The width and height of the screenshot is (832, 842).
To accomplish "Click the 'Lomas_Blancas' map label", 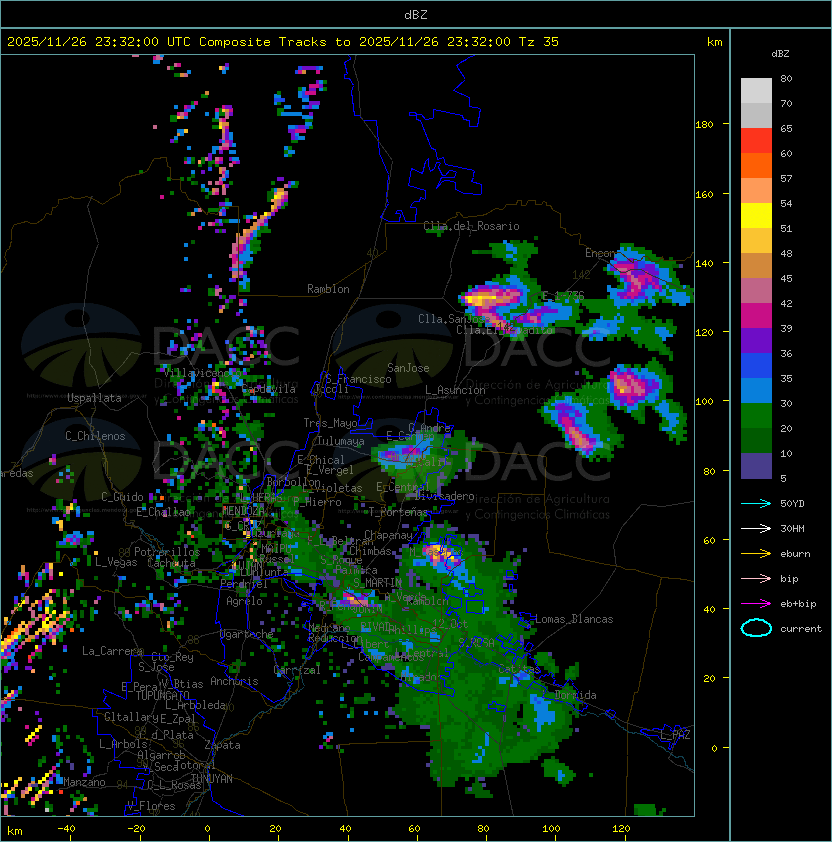I will click(574, 619).
